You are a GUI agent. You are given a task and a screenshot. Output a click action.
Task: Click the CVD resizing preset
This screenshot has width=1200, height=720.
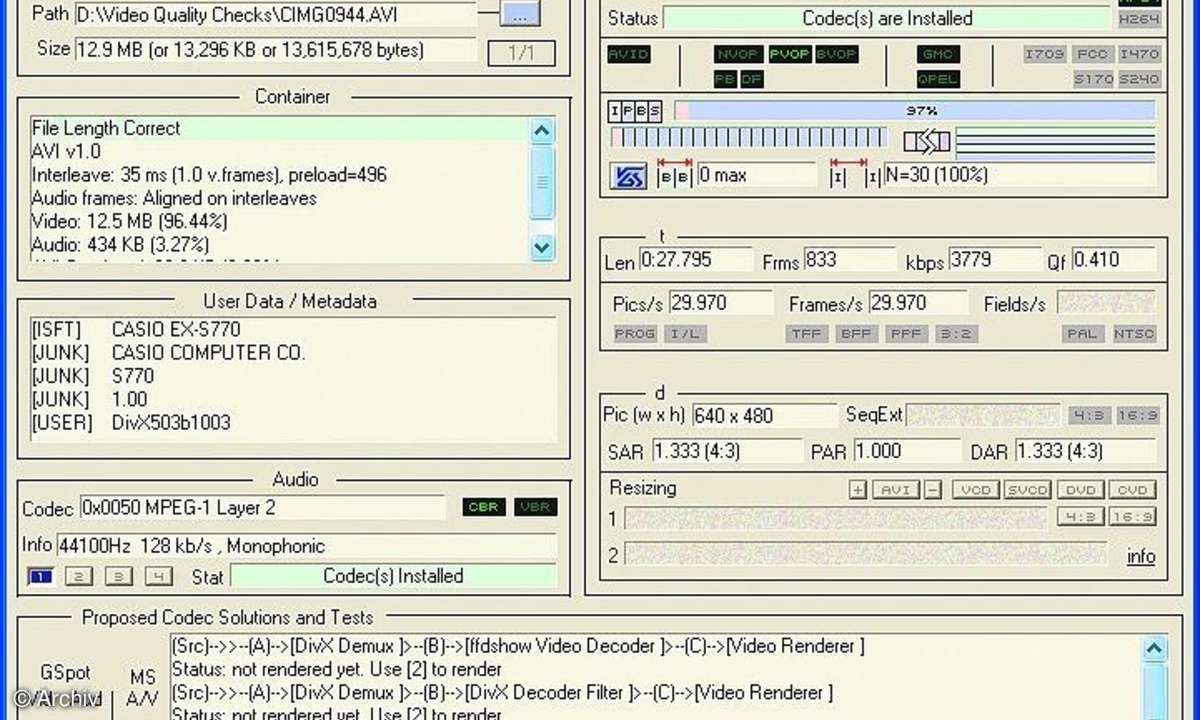(x=1133, y=490)
